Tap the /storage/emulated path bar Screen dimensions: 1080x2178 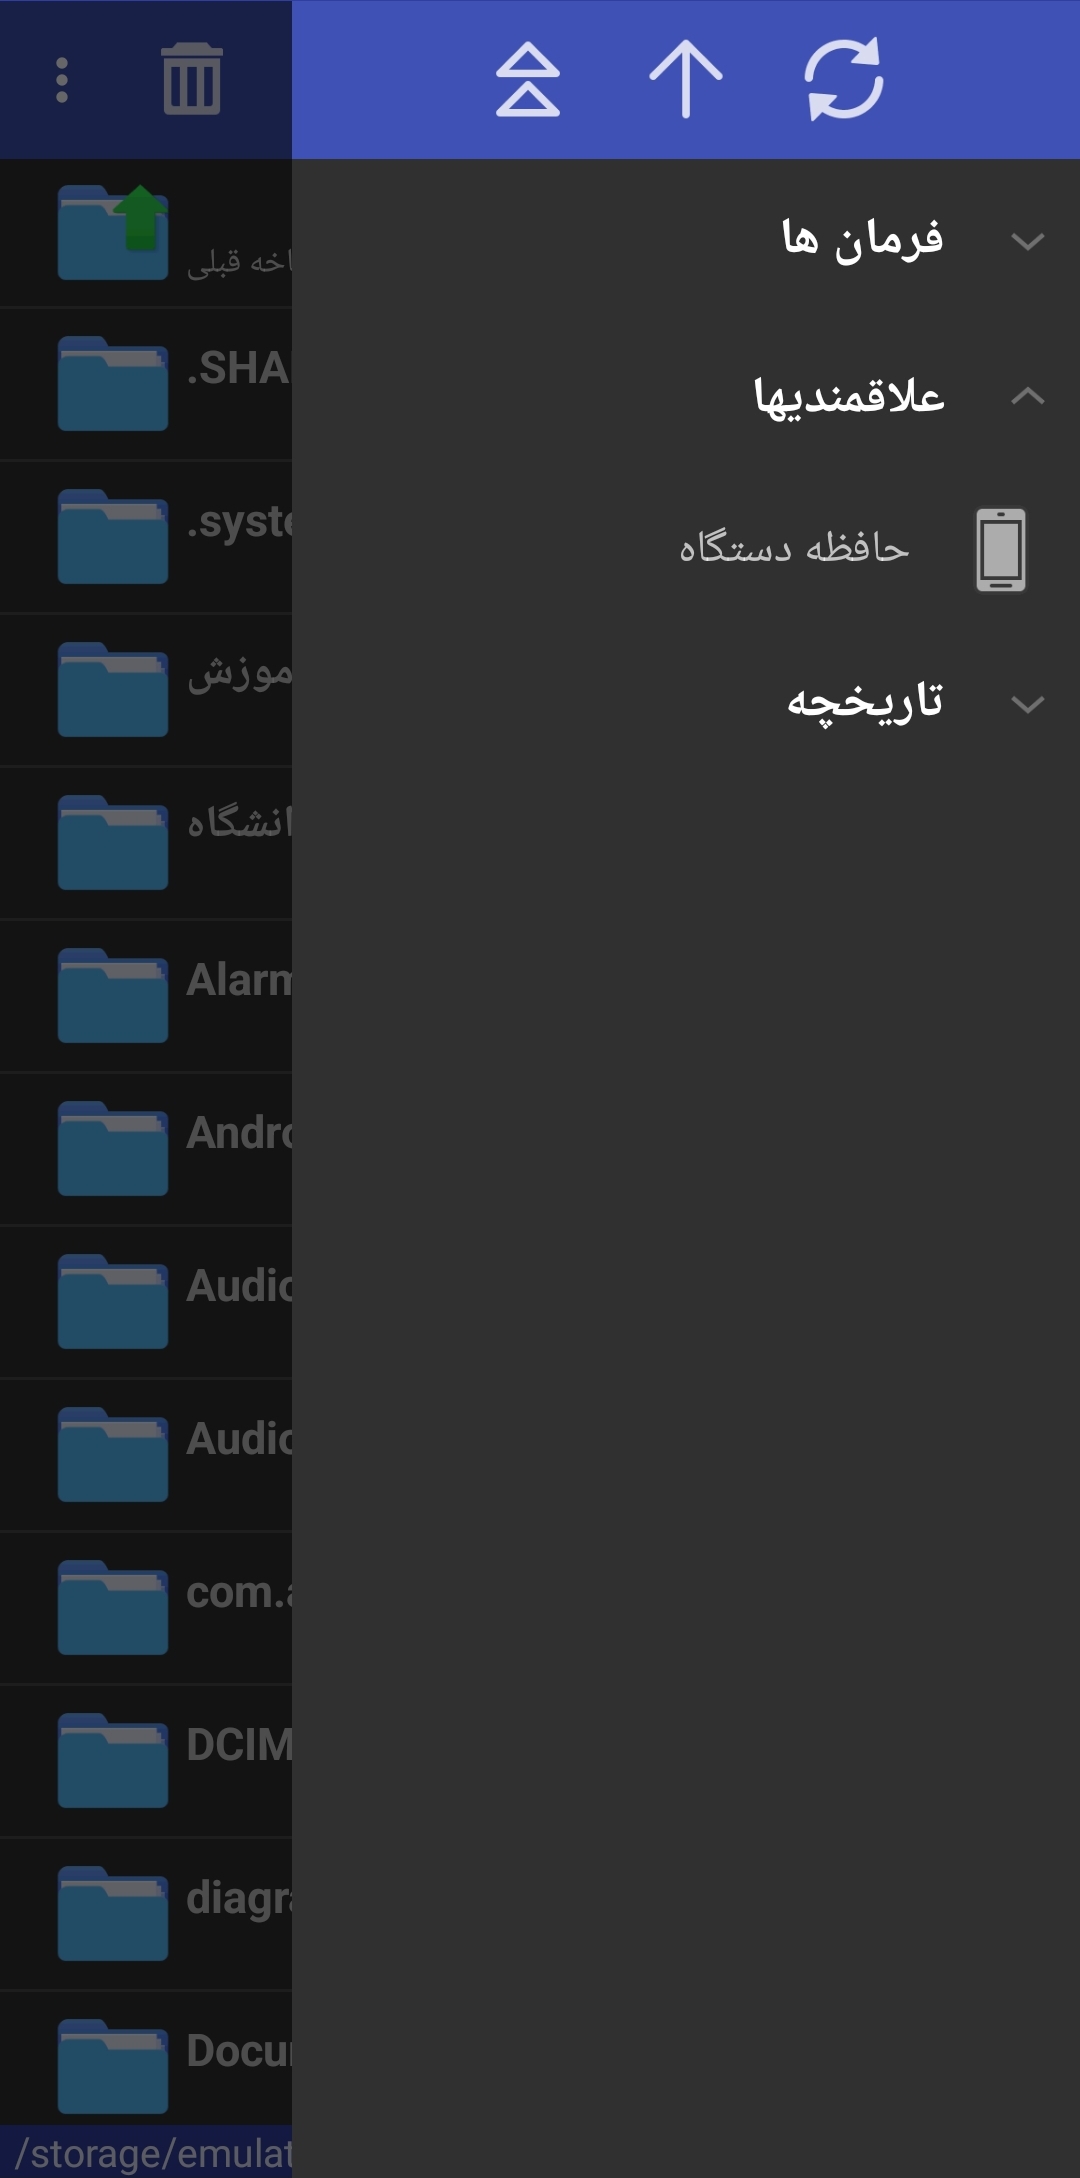(146, 2152)
